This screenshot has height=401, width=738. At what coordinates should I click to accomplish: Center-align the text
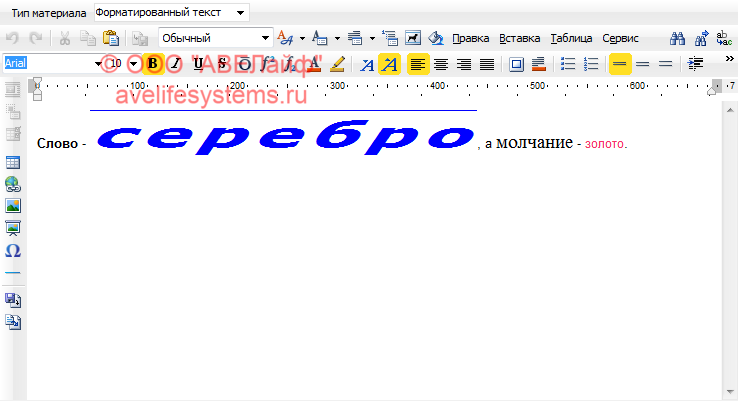[x=440, y=64]
